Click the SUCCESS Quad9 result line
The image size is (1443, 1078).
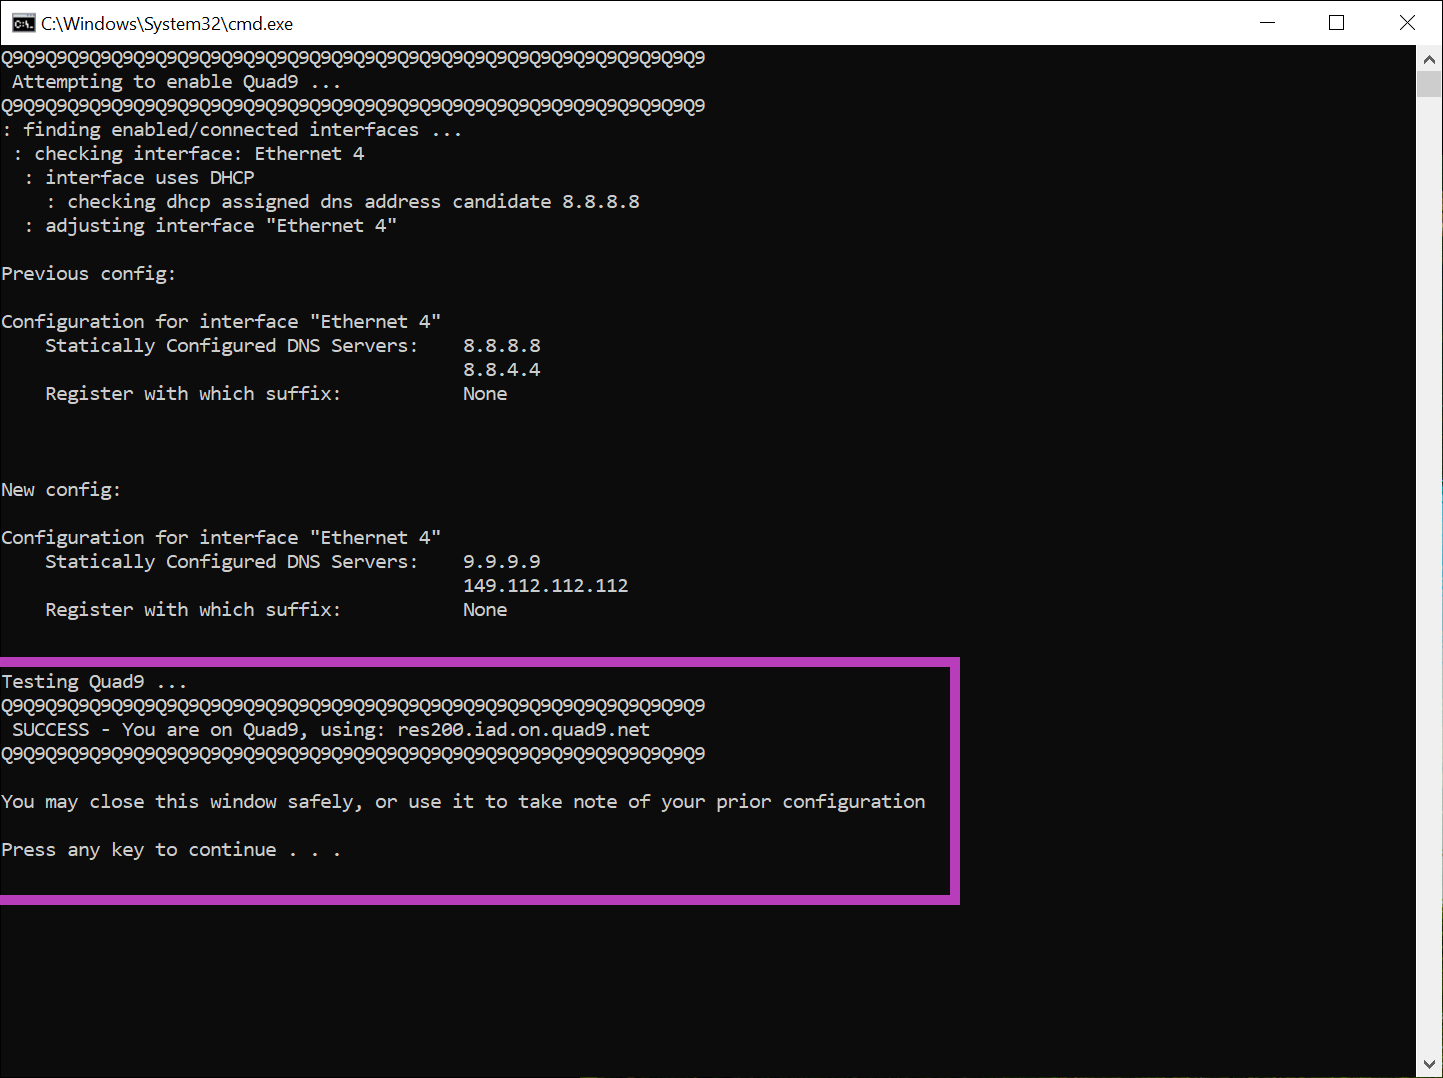pos(331,730)
